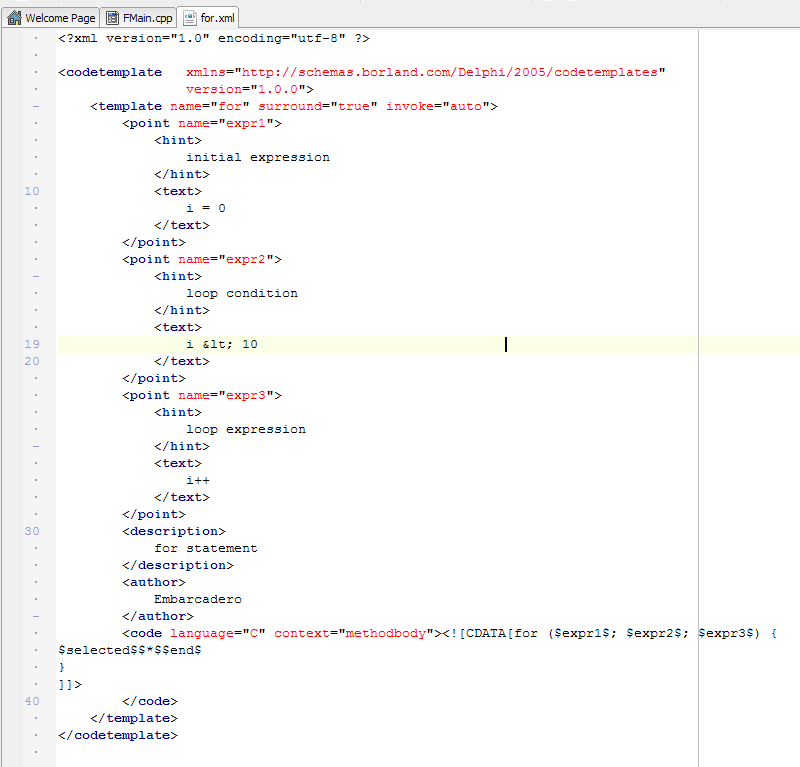This screenshot has width=800, height=767.
Task: Select the for.xml tab label
Action: click(x=217, y=18)
